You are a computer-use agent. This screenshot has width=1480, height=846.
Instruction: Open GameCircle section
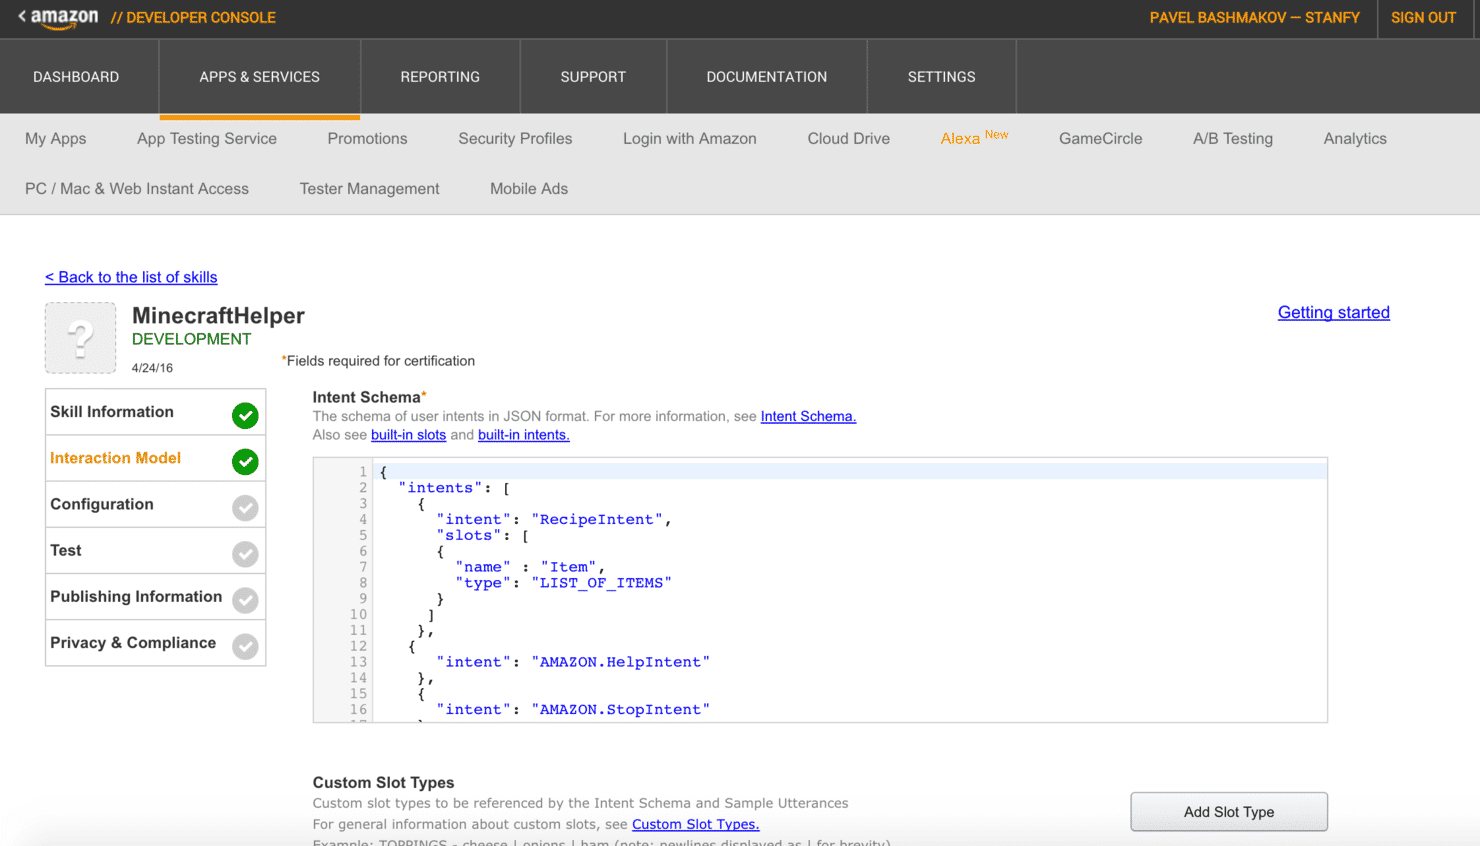[1101, 139]
